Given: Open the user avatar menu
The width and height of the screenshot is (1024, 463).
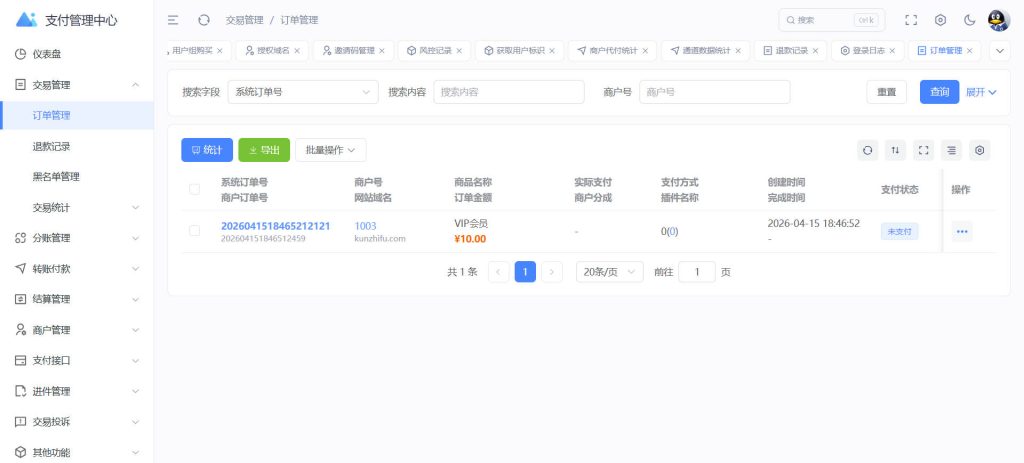Looking at the screenshot, I should pos(999,20).
